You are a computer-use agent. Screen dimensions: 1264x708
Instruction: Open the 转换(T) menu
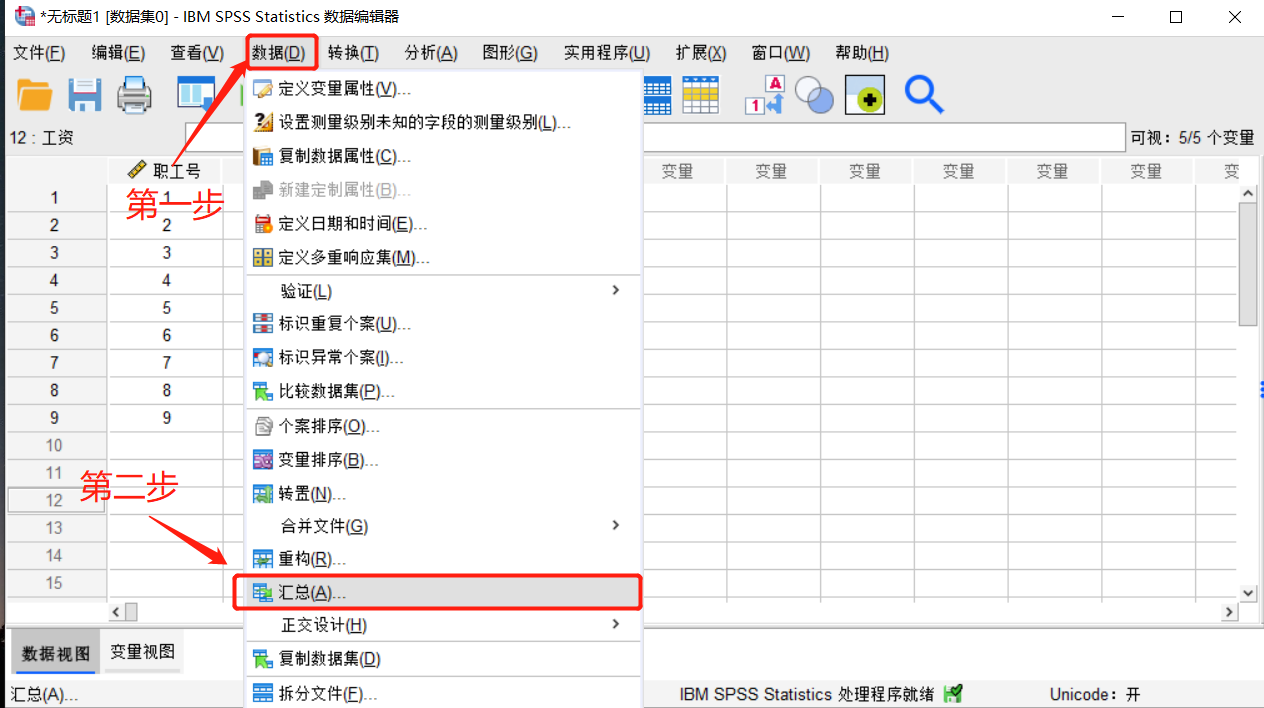tap(353, 53)
